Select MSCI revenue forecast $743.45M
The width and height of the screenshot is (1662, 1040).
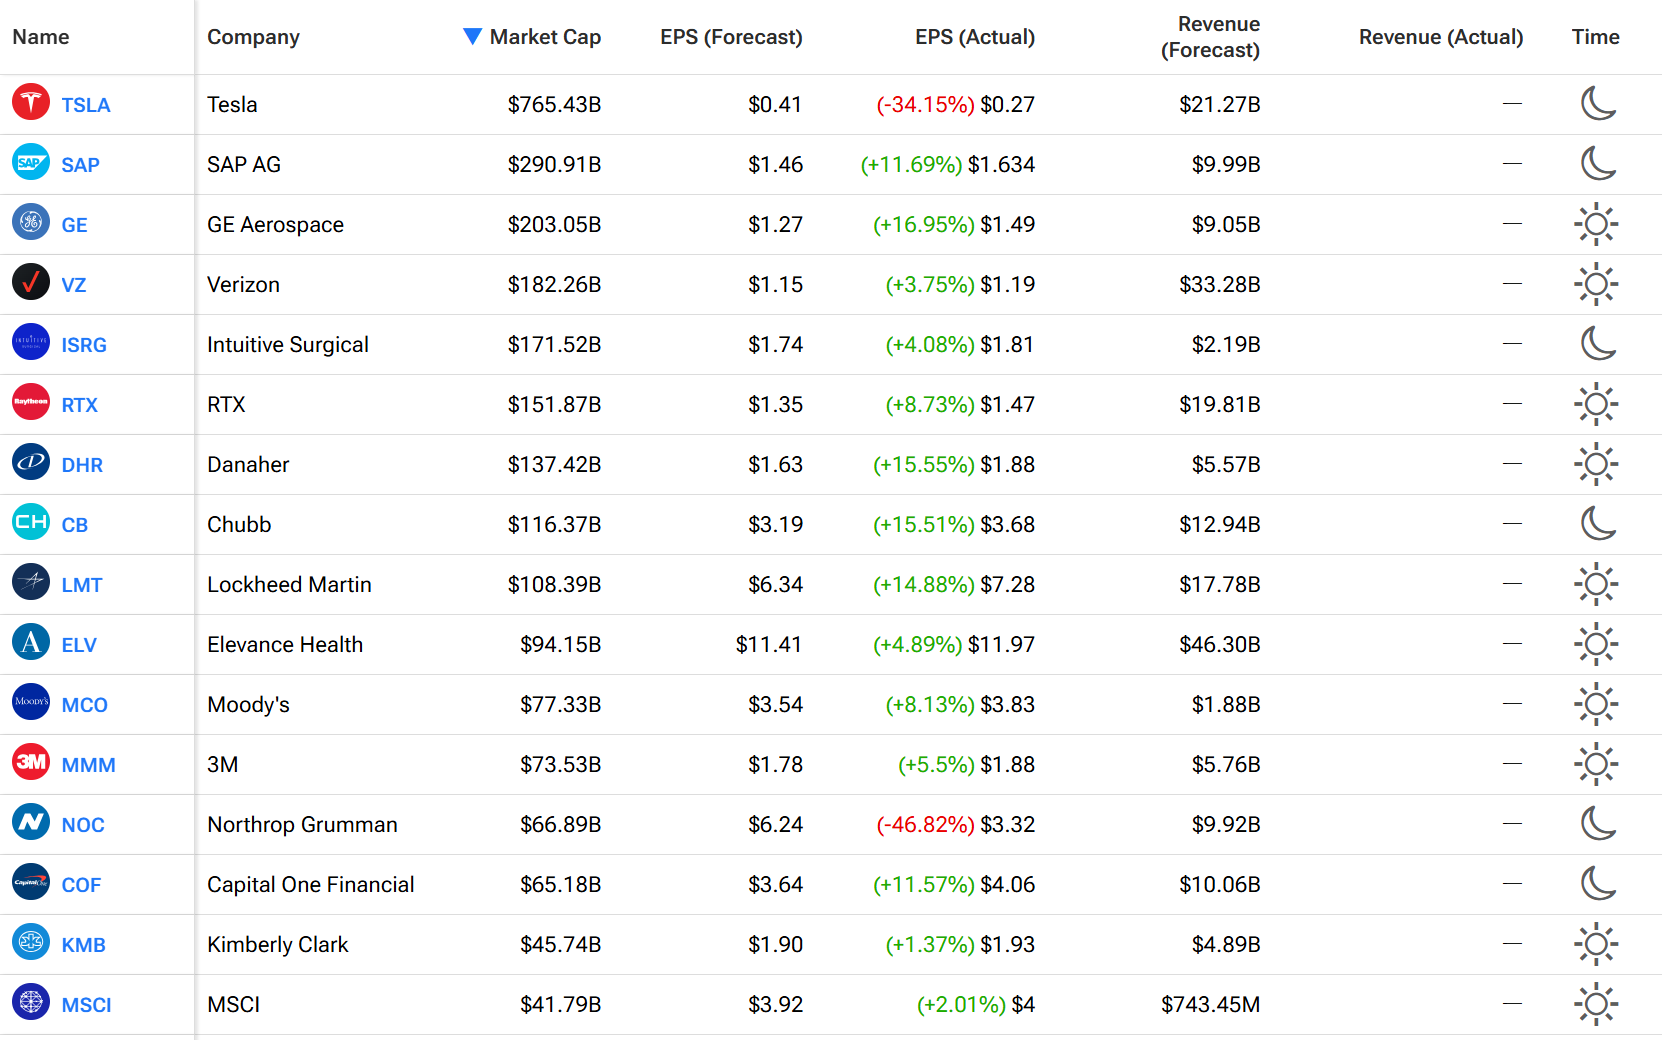[1210, 1005]
